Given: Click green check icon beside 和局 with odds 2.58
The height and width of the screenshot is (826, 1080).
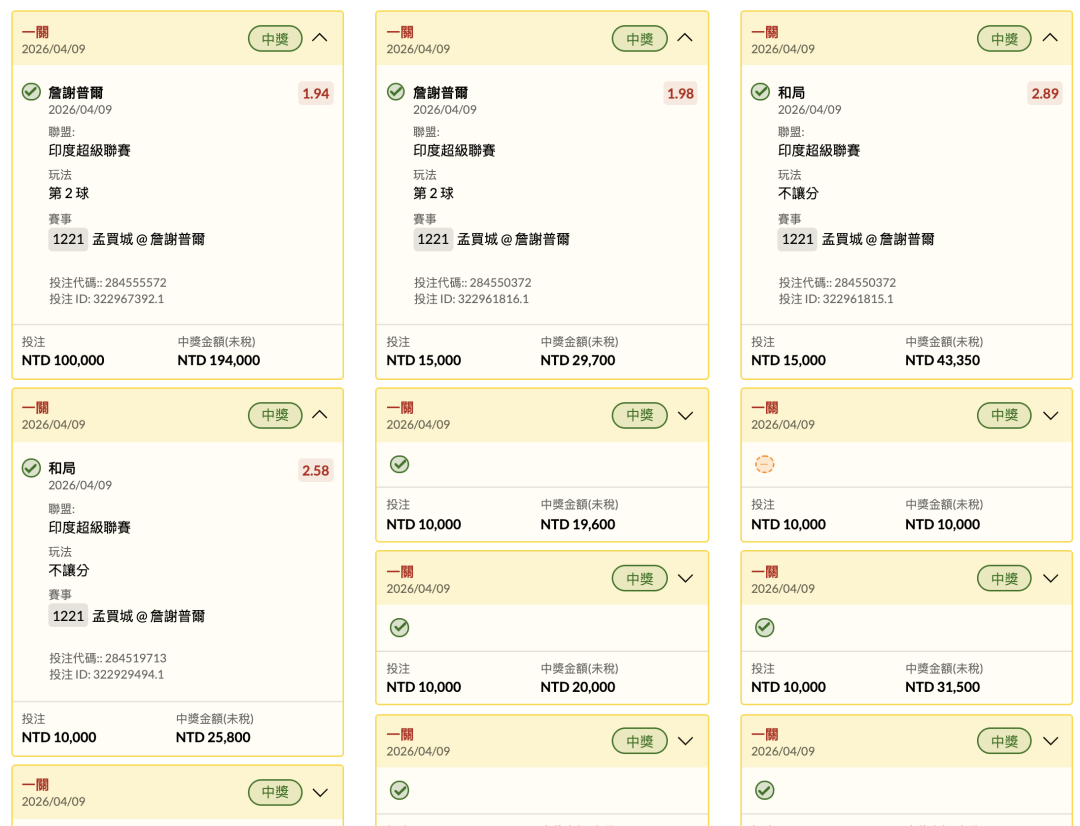Looking at the screenshot, I should [x=31, y=468].
